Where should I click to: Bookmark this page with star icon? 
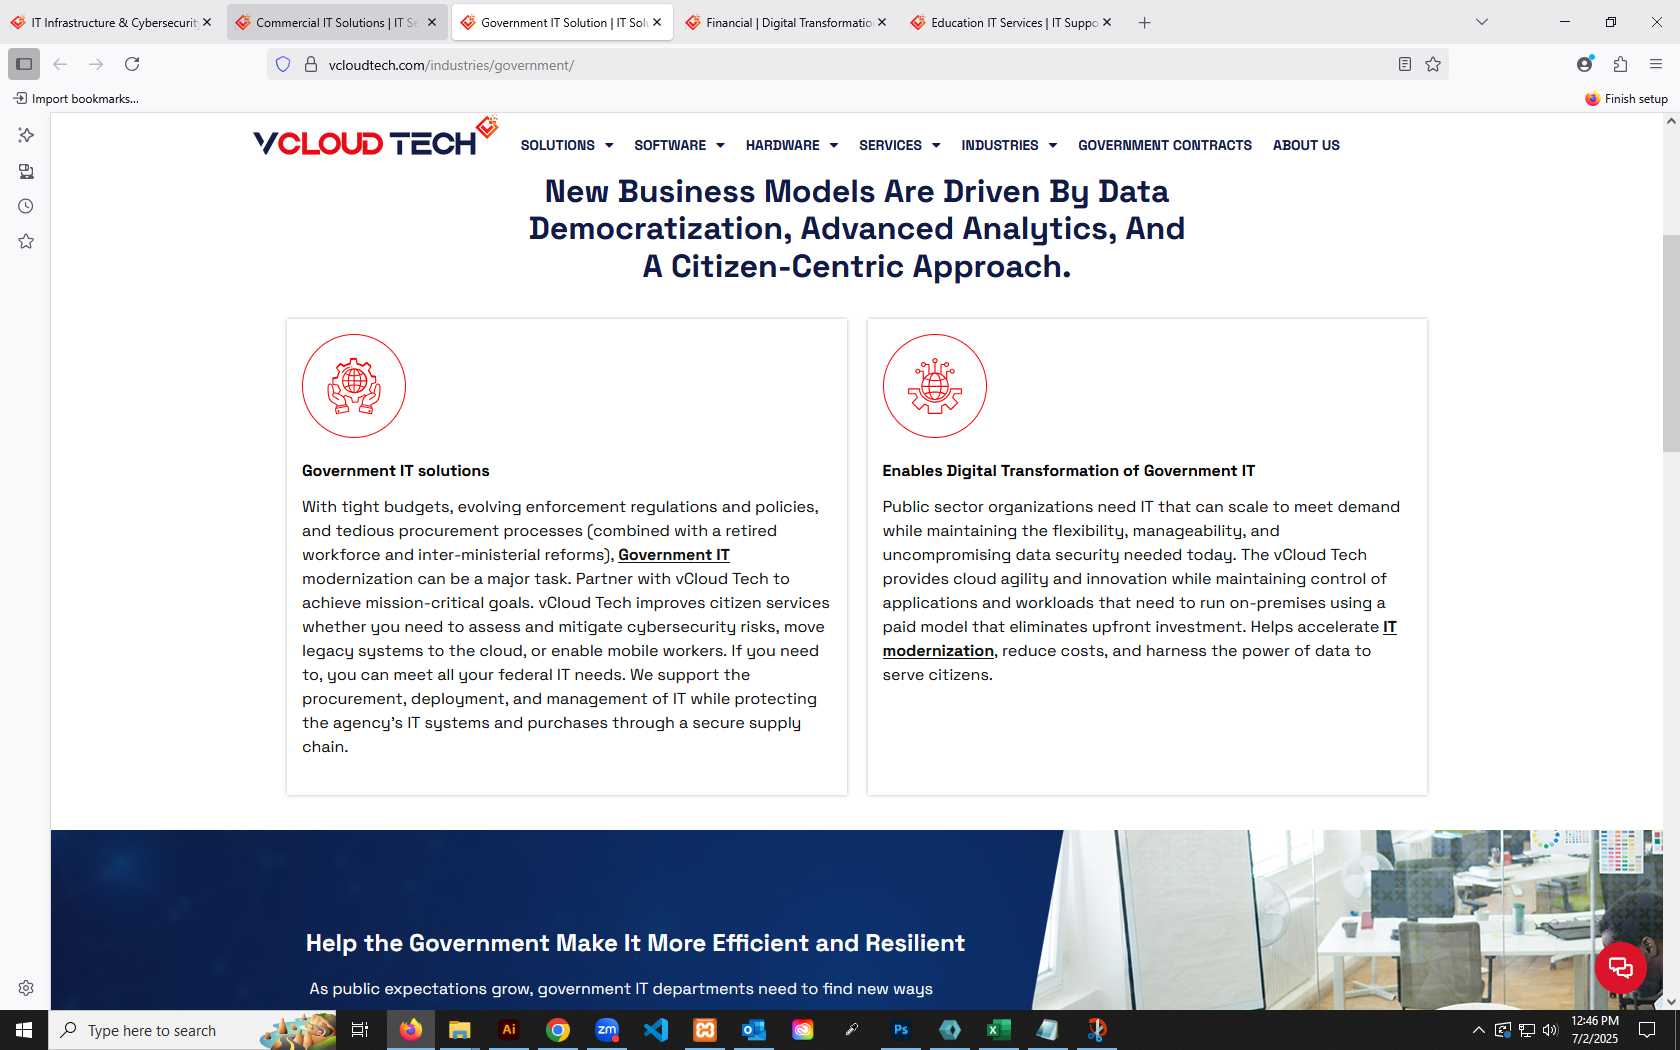point(1433,64)
